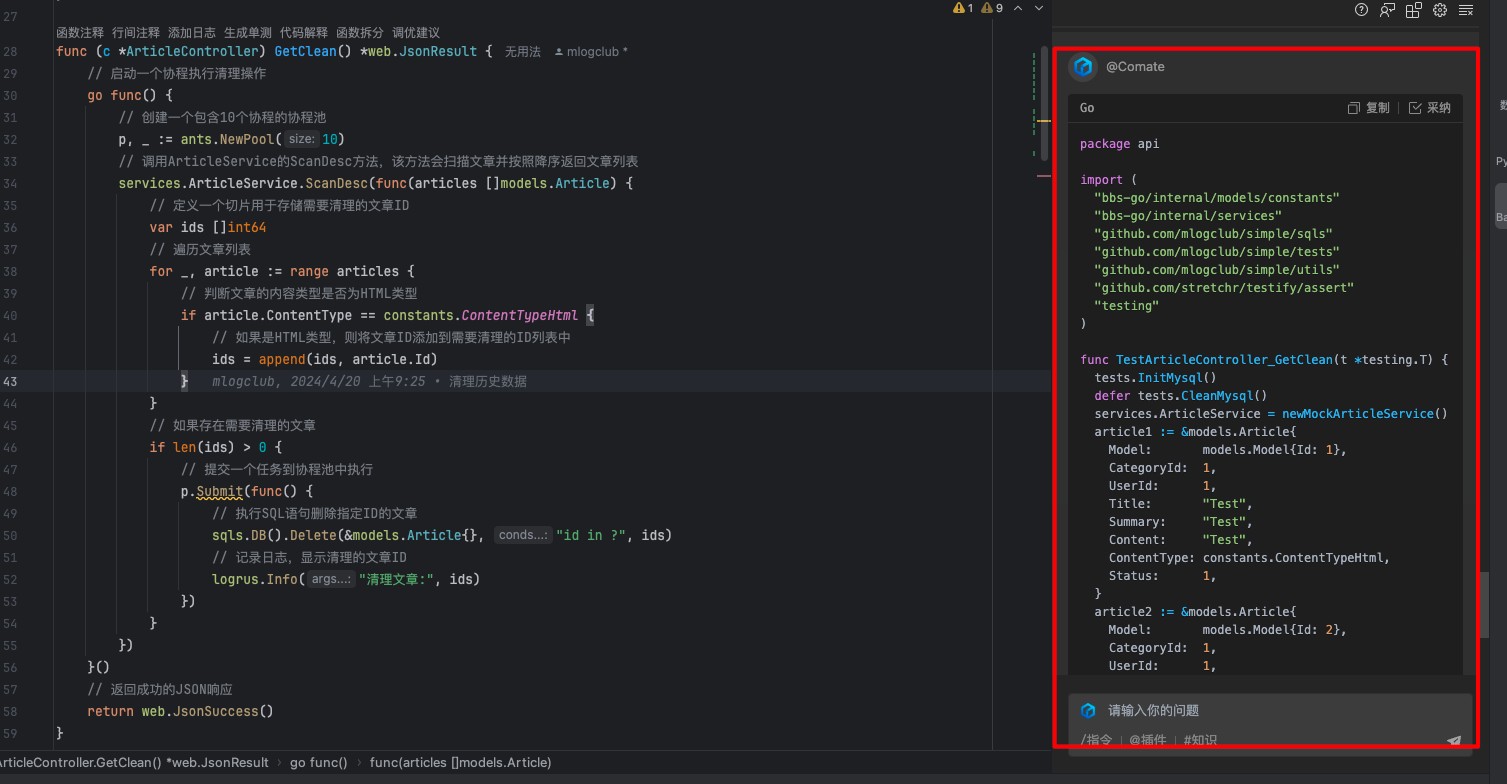Click the Comate avatar beside @Comate
This screenshot has height=784, width=1507.
(x=1083, y=67)
